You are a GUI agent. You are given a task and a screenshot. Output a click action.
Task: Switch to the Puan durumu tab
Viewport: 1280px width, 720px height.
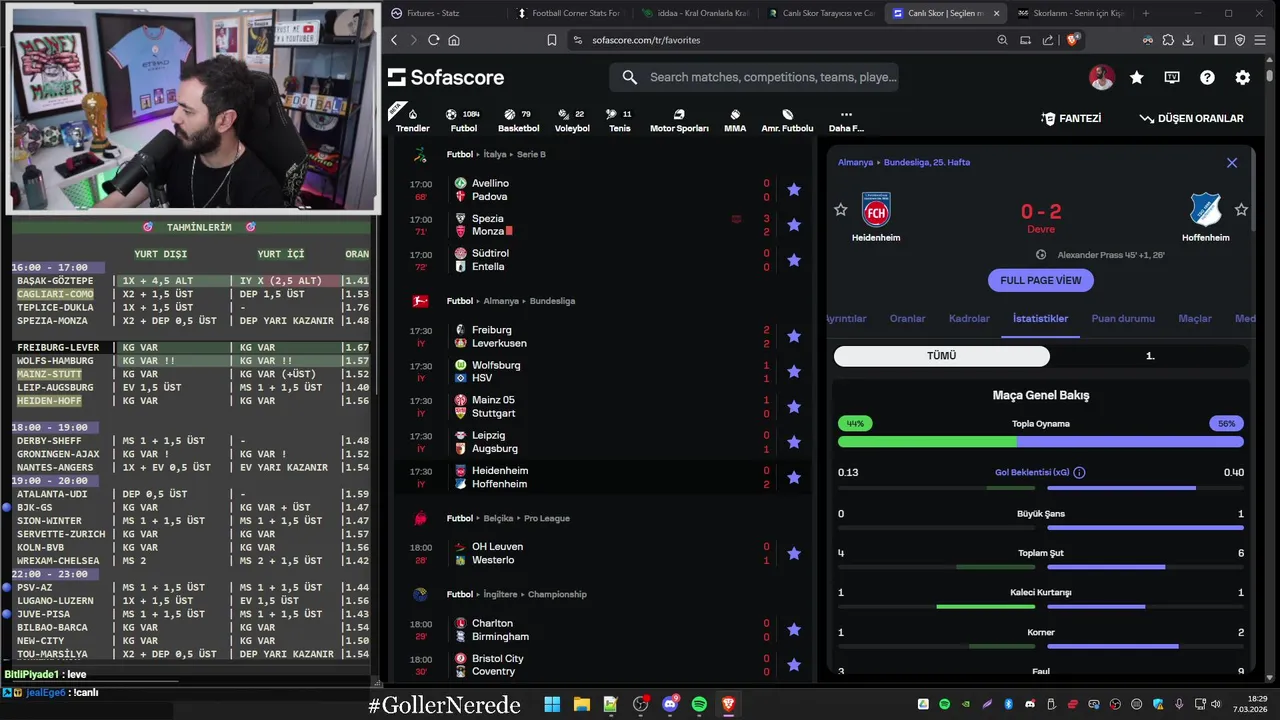coord(1123,319)
